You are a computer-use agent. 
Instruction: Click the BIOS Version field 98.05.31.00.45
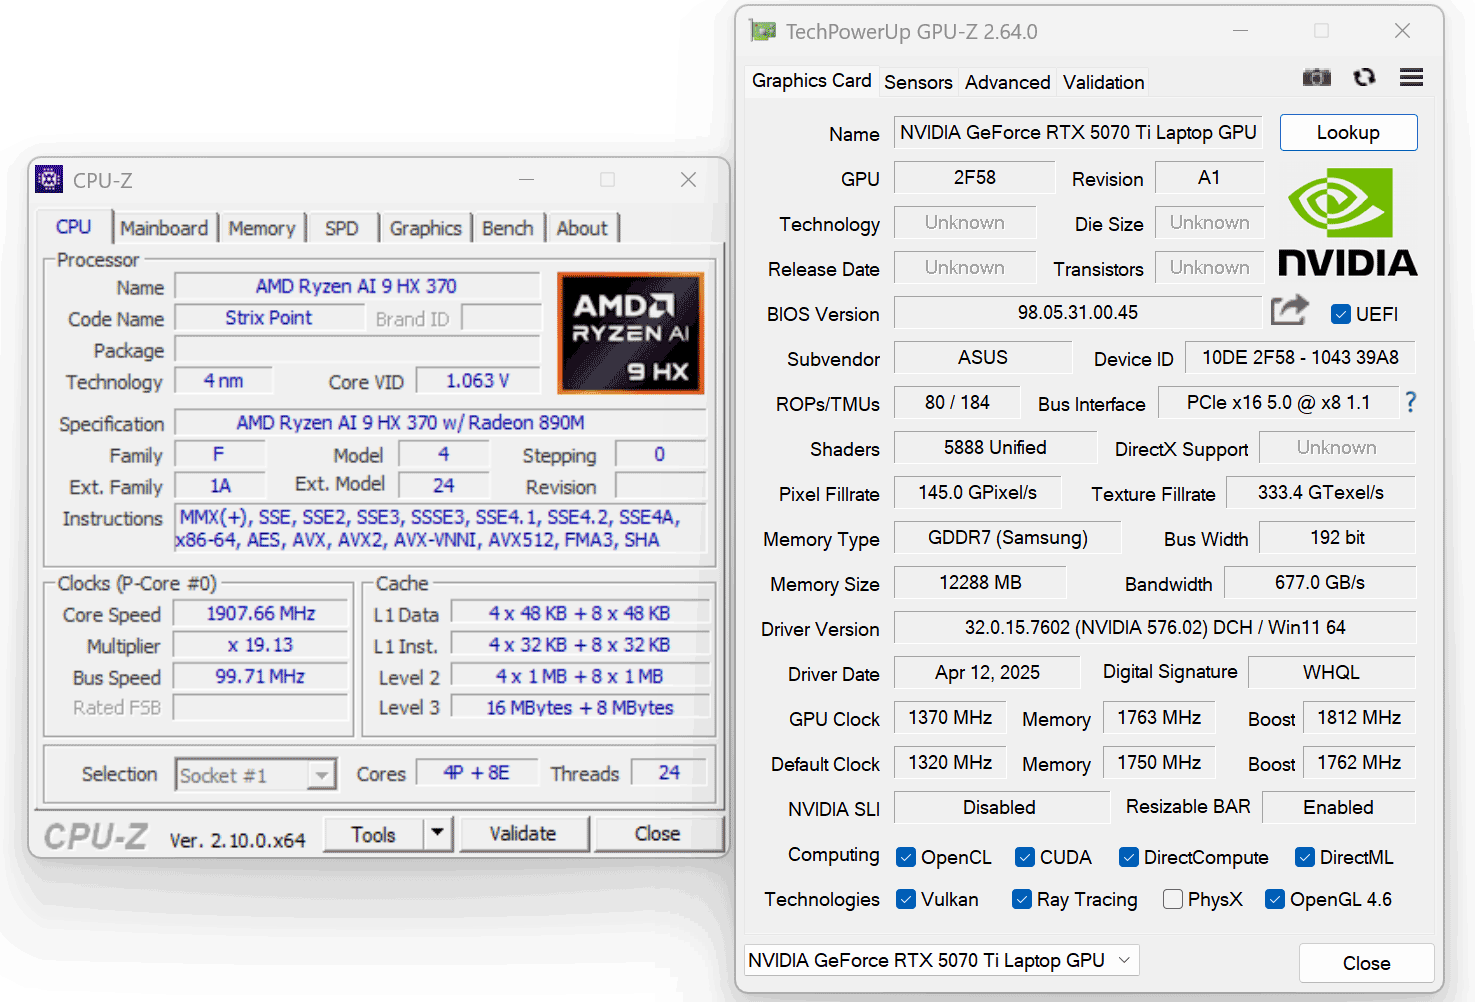tap(1078, 312)
